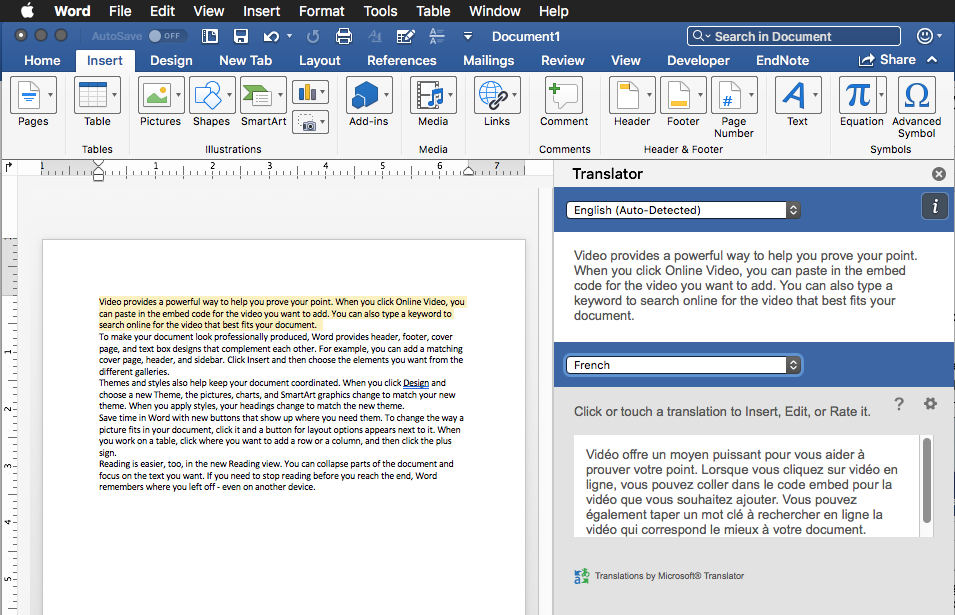Expand the Text dropdown arrow
The height and width of the screenshot is (615, 955).
tap(816, 95)
